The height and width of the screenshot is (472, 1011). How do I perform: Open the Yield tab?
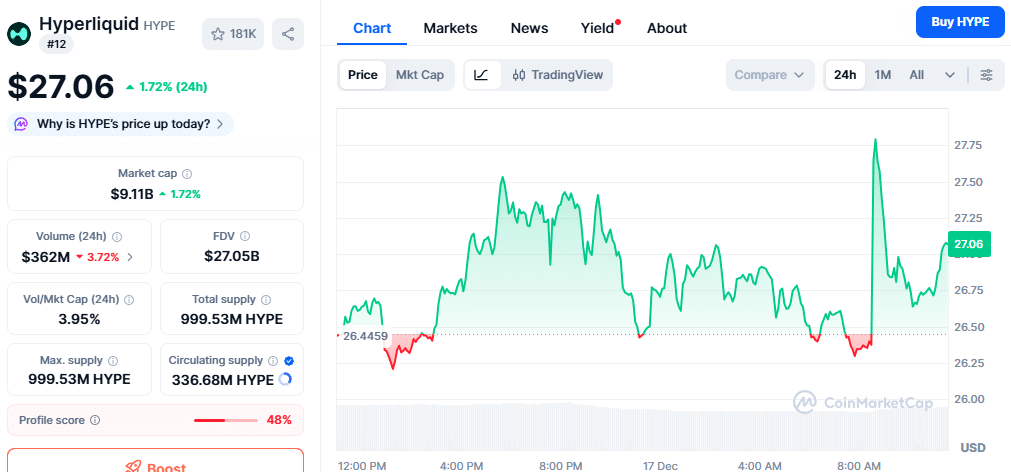pyautogui.click(x=598, y=28)
